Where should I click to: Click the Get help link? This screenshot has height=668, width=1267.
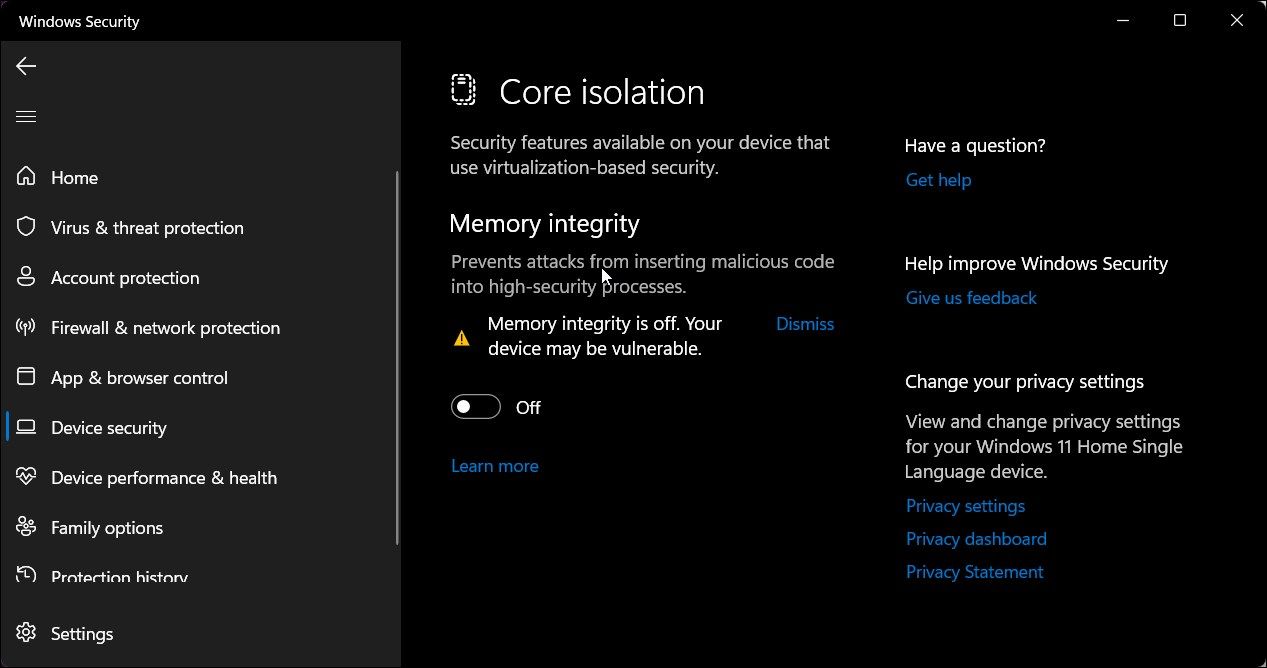[938, 180]
